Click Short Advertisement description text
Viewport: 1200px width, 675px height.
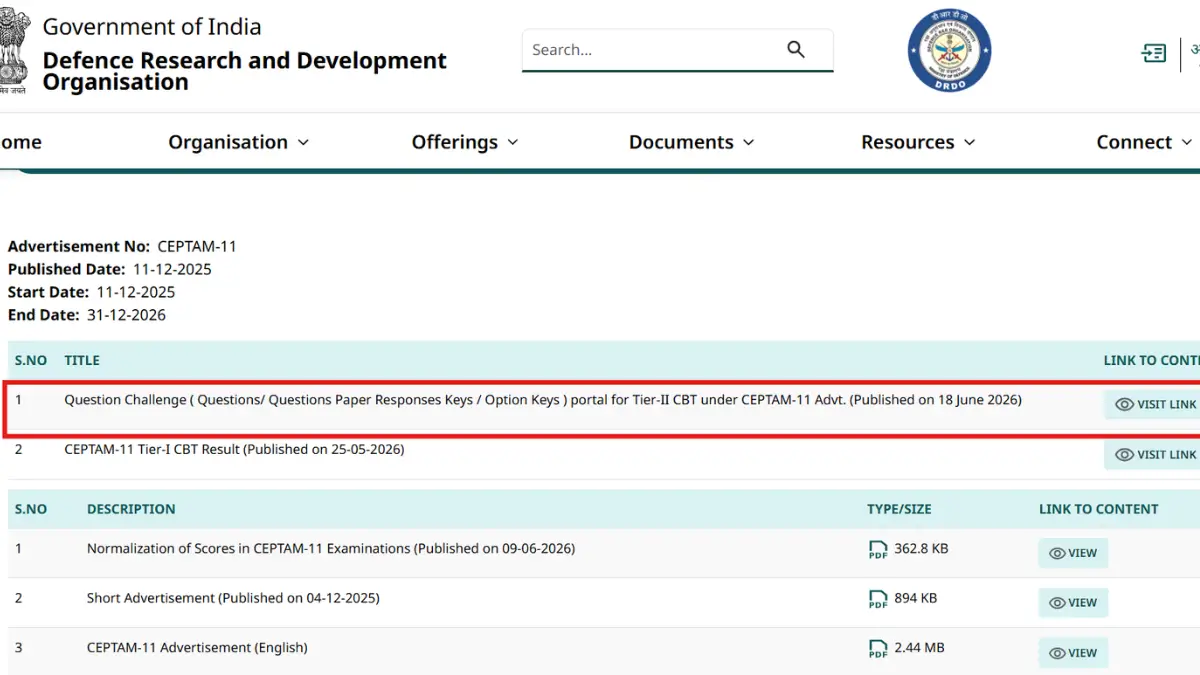click(x=233, y=598)
